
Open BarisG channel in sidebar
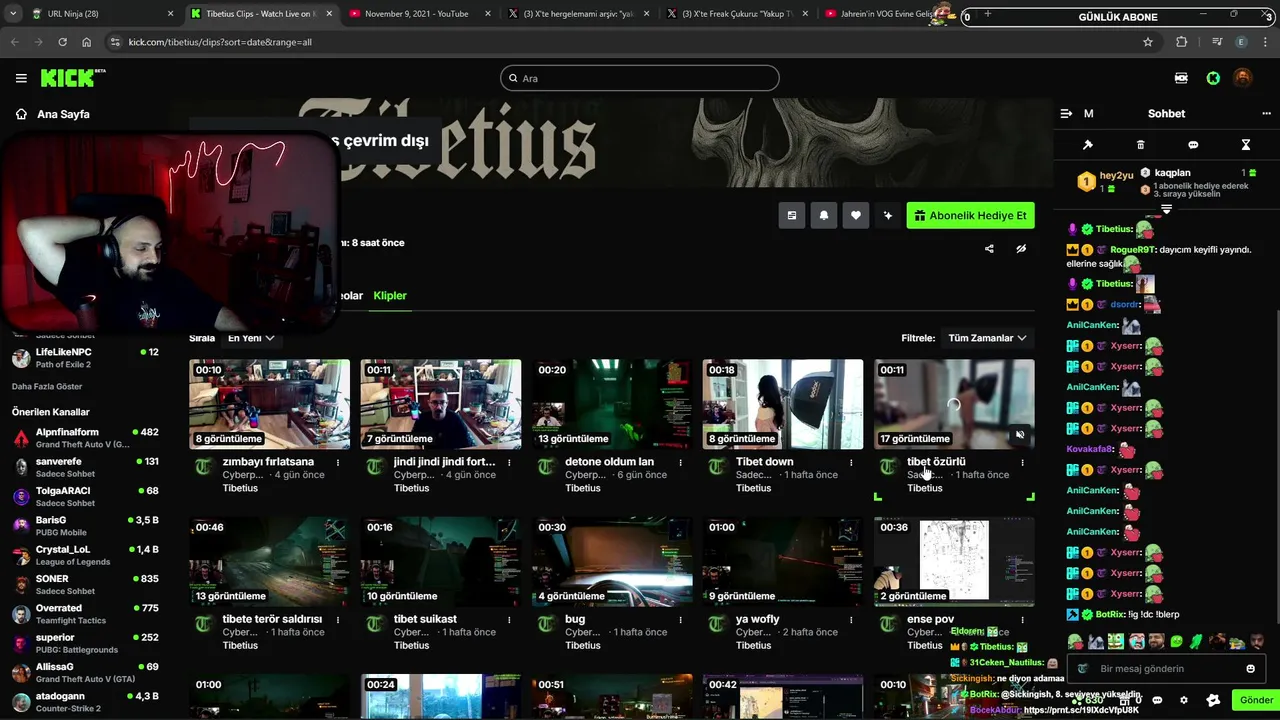tap(86, 526)
